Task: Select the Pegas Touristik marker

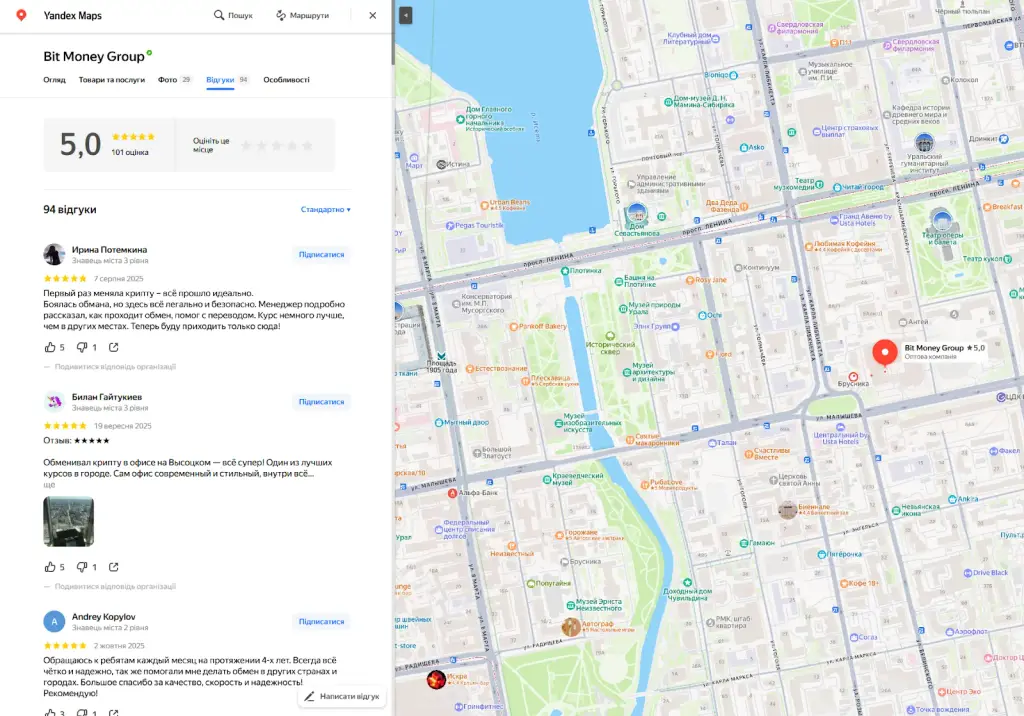Action: [450, 225]
